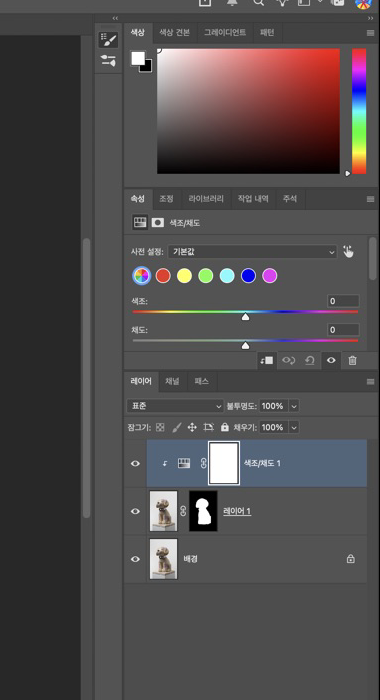
Task: Click the mask icon in Properties panel
Action: pos(158,222)
